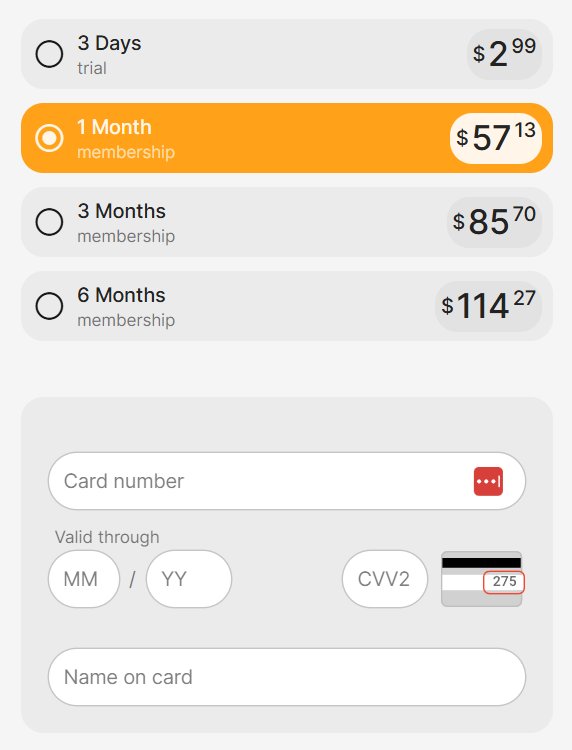The width and height of the screenshot is (572, 750).
Task: Select the 3 Days trial radio button
Action: (x=49, y=54)
